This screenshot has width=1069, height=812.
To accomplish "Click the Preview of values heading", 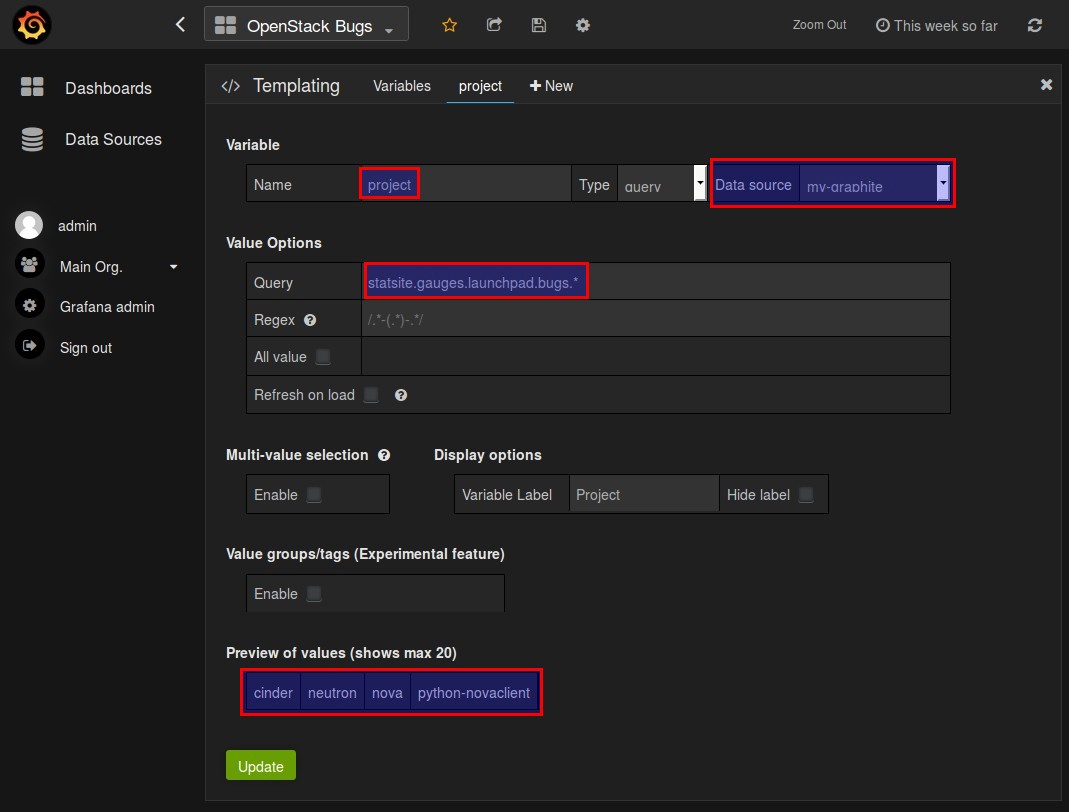I will 342,652.
